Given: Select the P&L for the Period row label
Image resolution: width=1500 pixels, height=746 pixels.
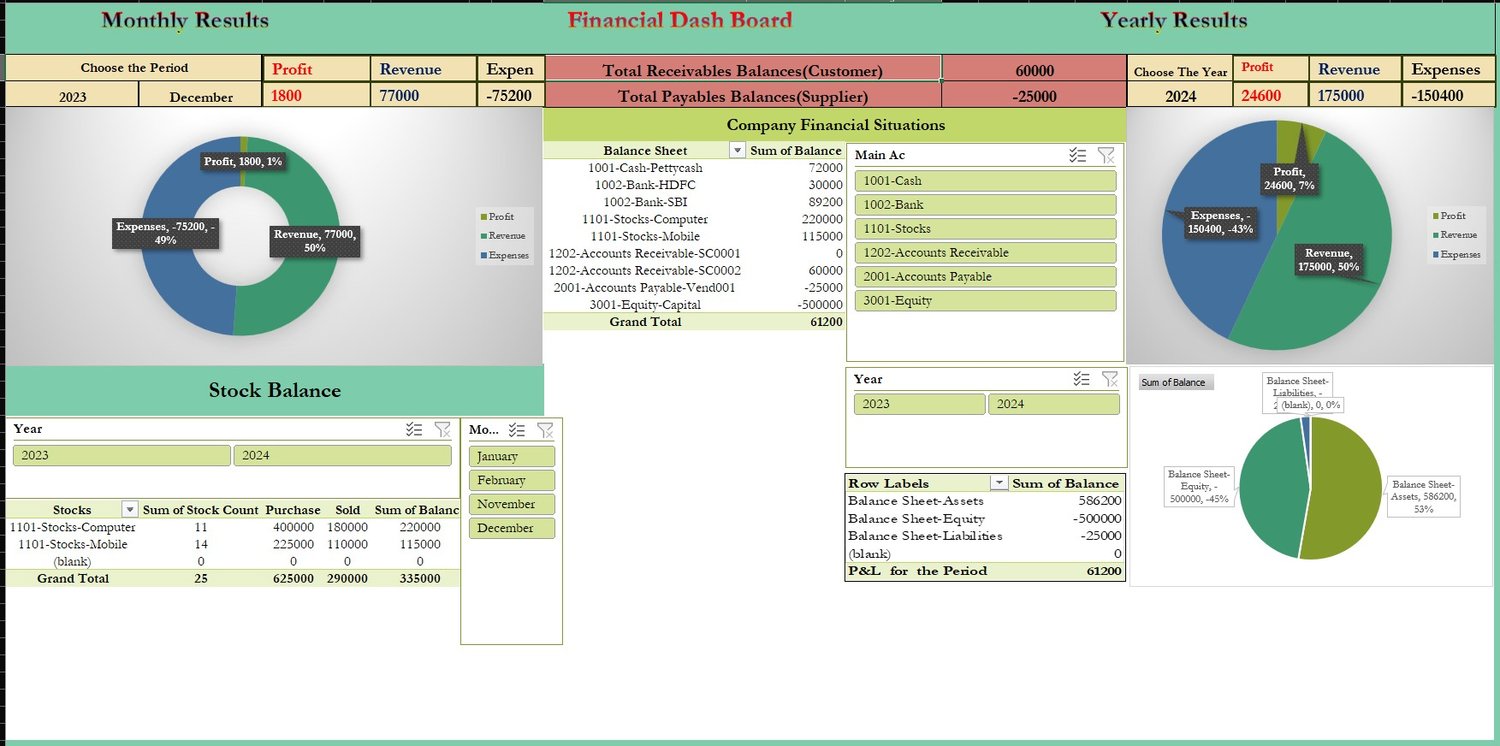Looking at the screenshot, I should [x=917, y=571].
